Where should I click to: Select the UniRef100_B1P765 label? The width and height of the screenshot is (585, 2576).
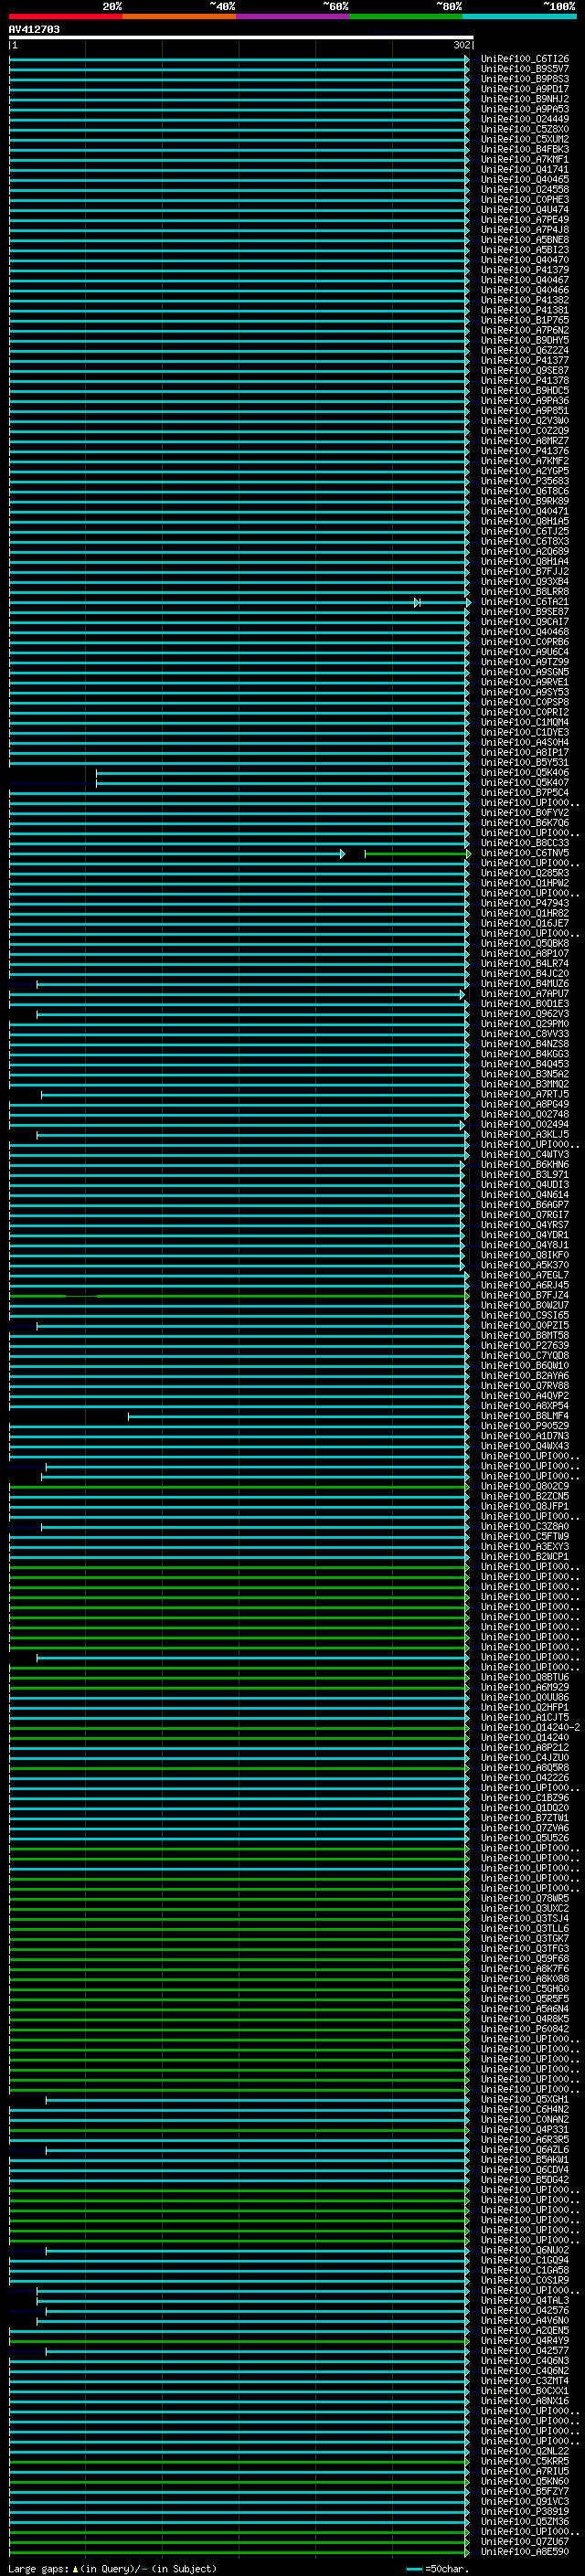(525, 320)
